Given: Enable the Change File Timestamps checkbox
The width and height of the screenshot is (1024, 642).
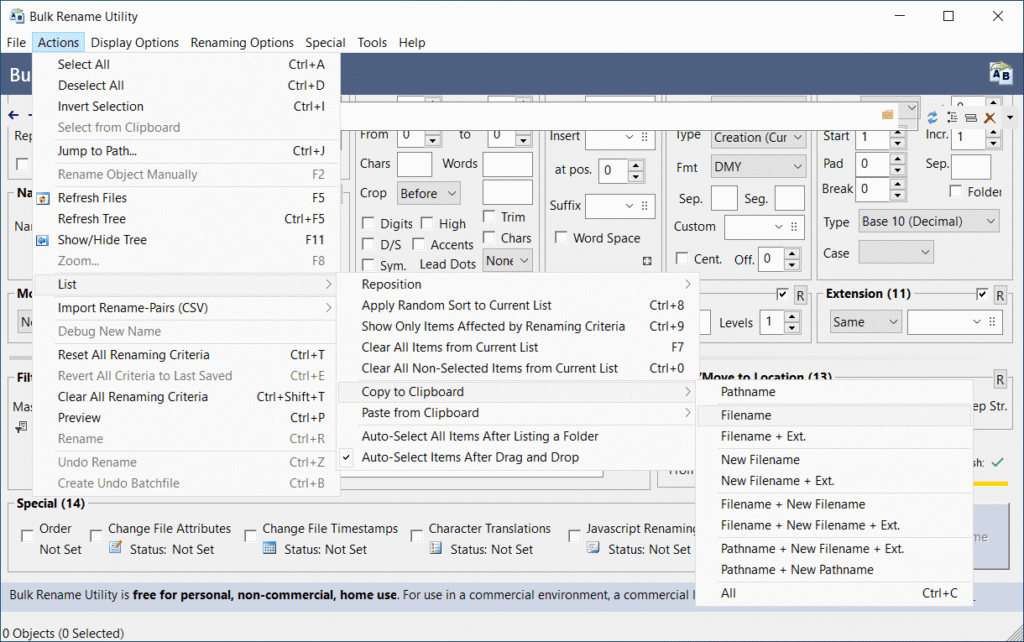Looking at the screenshot, I should 250,536.
